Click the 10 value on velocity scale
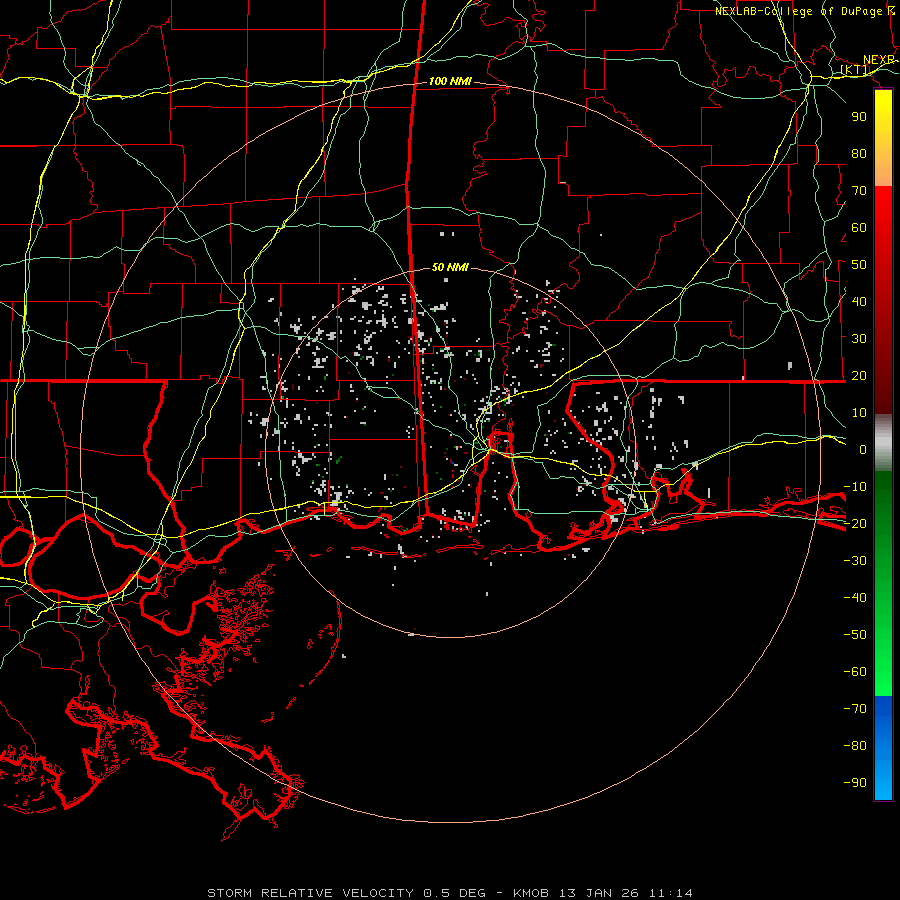 (859, 413)
